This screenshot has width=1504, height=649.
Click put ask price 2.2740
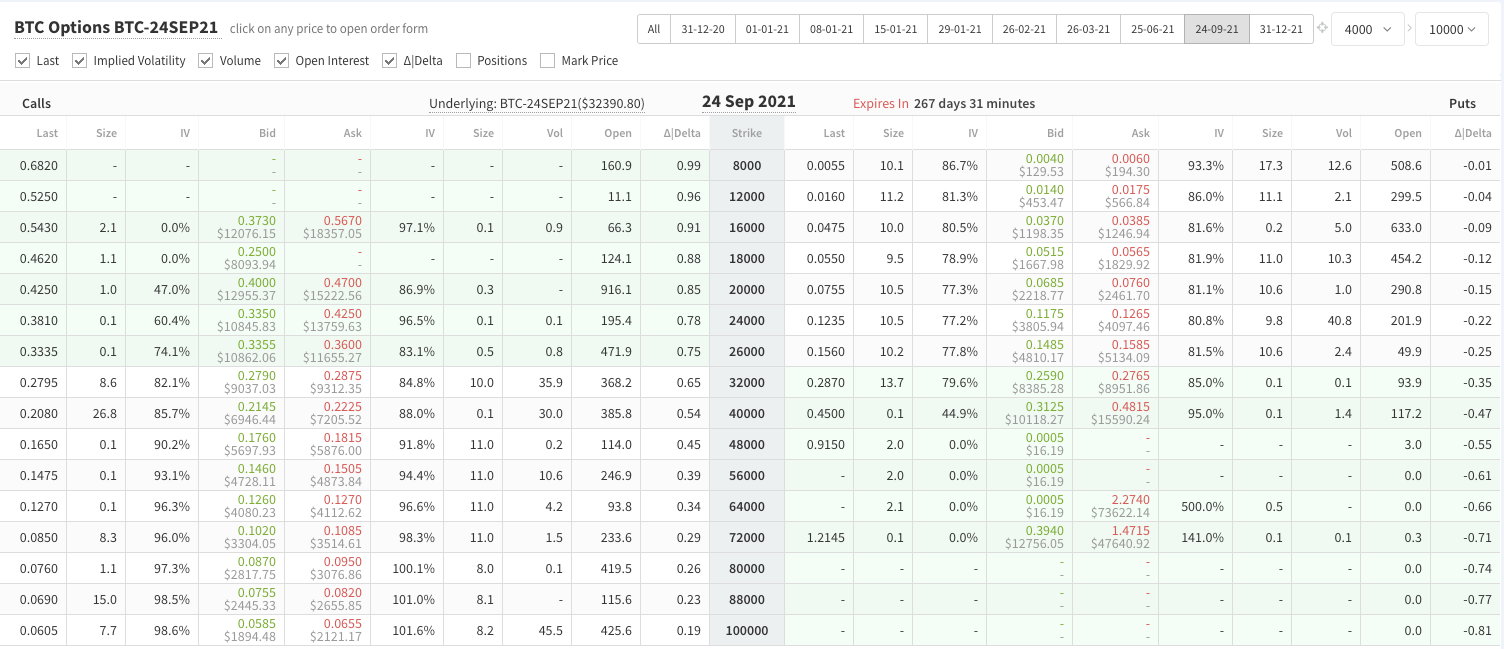[1131, 500]
